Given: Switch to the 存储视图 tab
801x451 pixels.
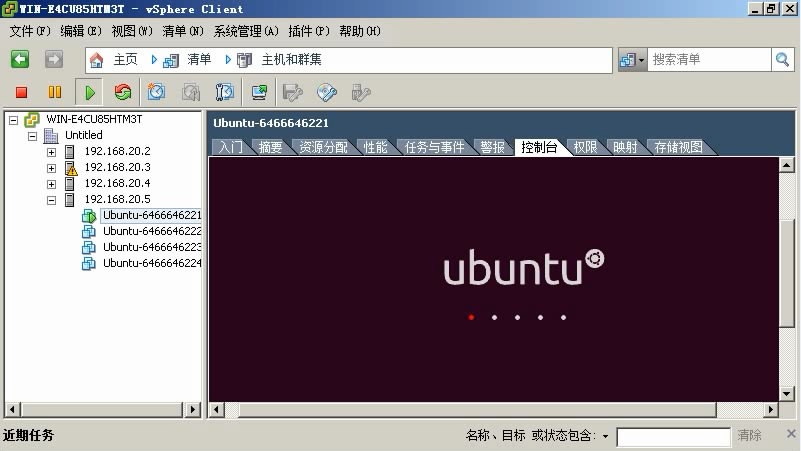Looking at the screenshot, I should point(678,147).
